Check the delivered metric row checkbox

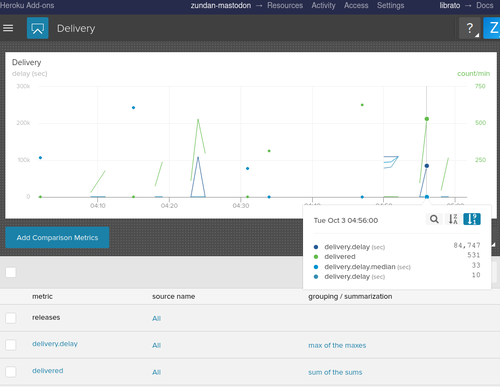click(11, 372)
